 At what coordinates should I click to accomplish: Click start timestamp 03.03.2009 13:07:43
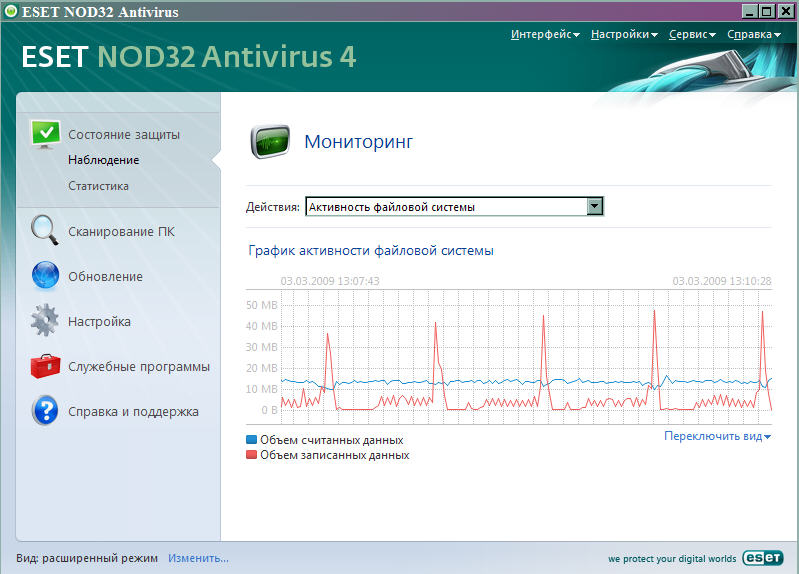330,281
